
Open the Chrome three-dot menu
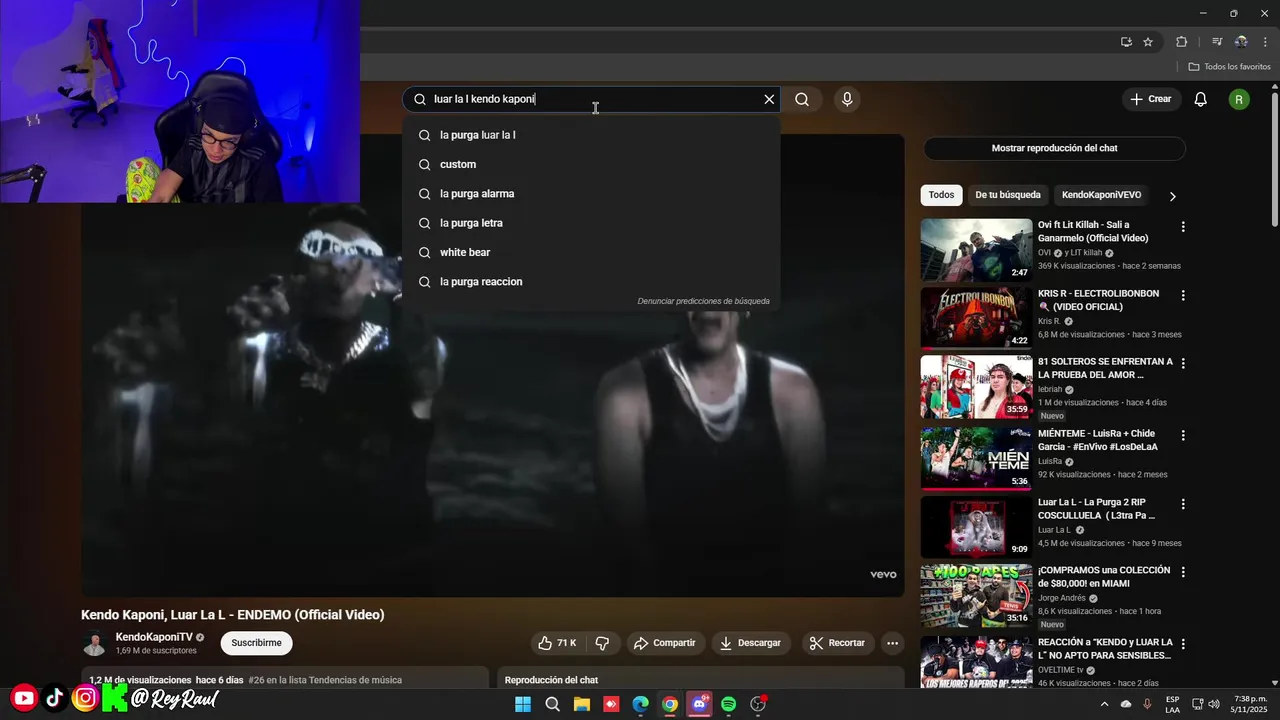click(1265, 42)
